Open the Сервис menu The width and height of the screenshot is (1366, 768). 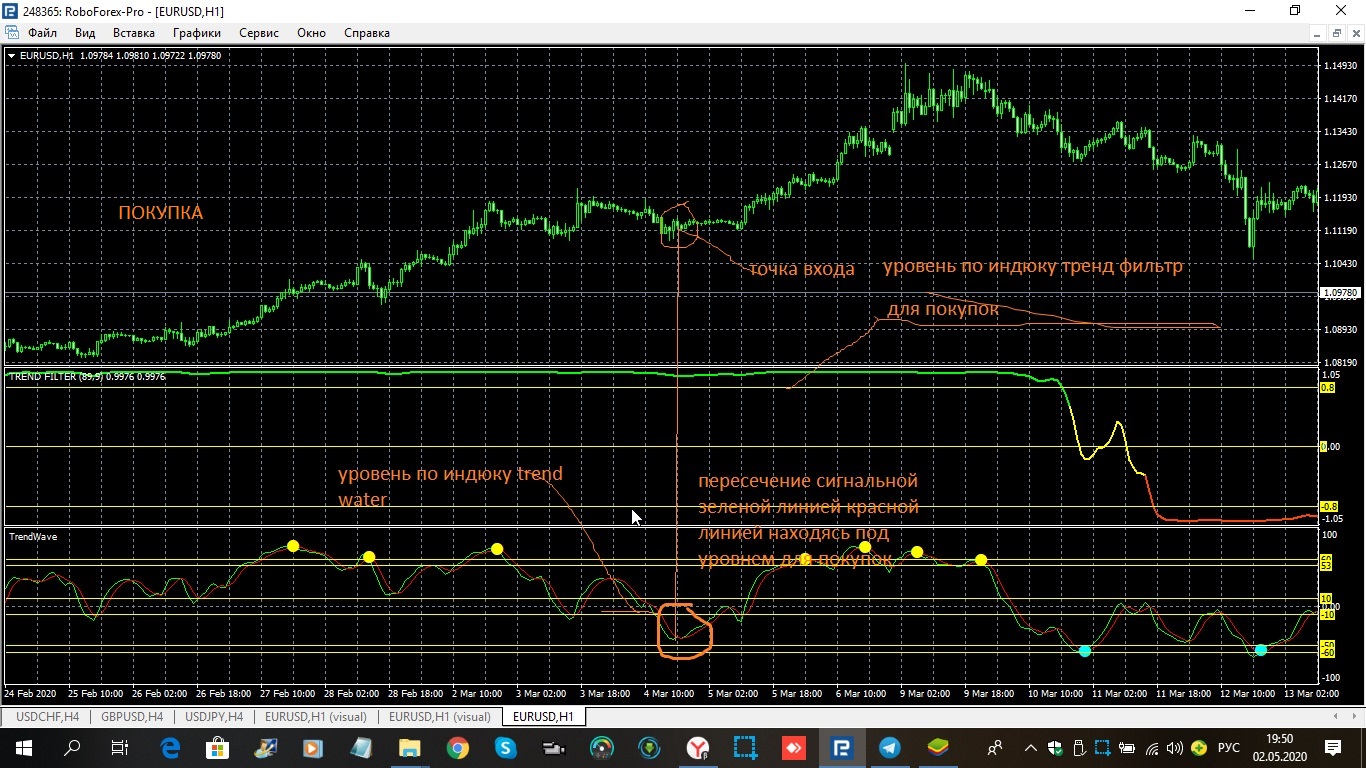point(259,33)
